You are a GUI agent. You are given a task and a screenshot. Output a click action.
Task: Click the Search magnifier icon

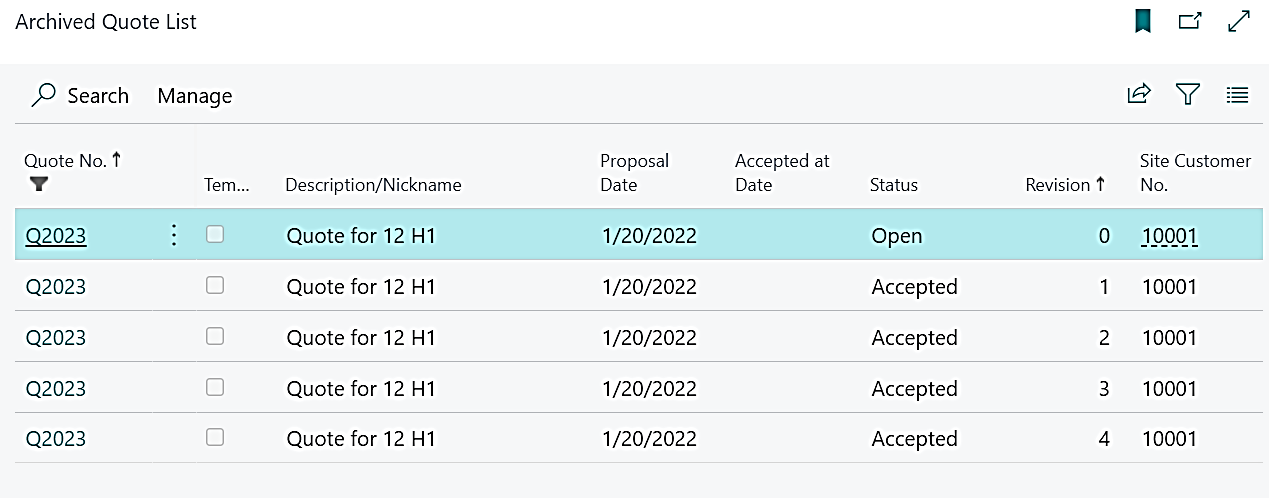pyautogui.click(x=43, y=95)
